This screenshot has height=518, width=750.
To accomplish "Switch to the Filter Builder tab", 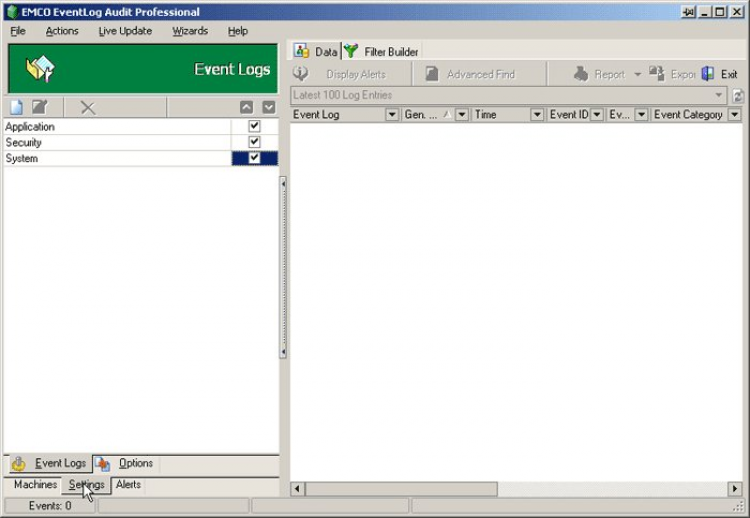I will coord(381,51).
